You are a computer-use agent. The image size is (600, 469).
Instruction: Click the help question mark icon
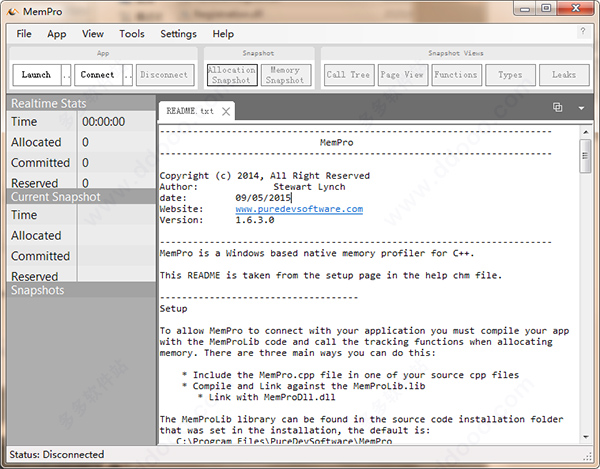583,32
